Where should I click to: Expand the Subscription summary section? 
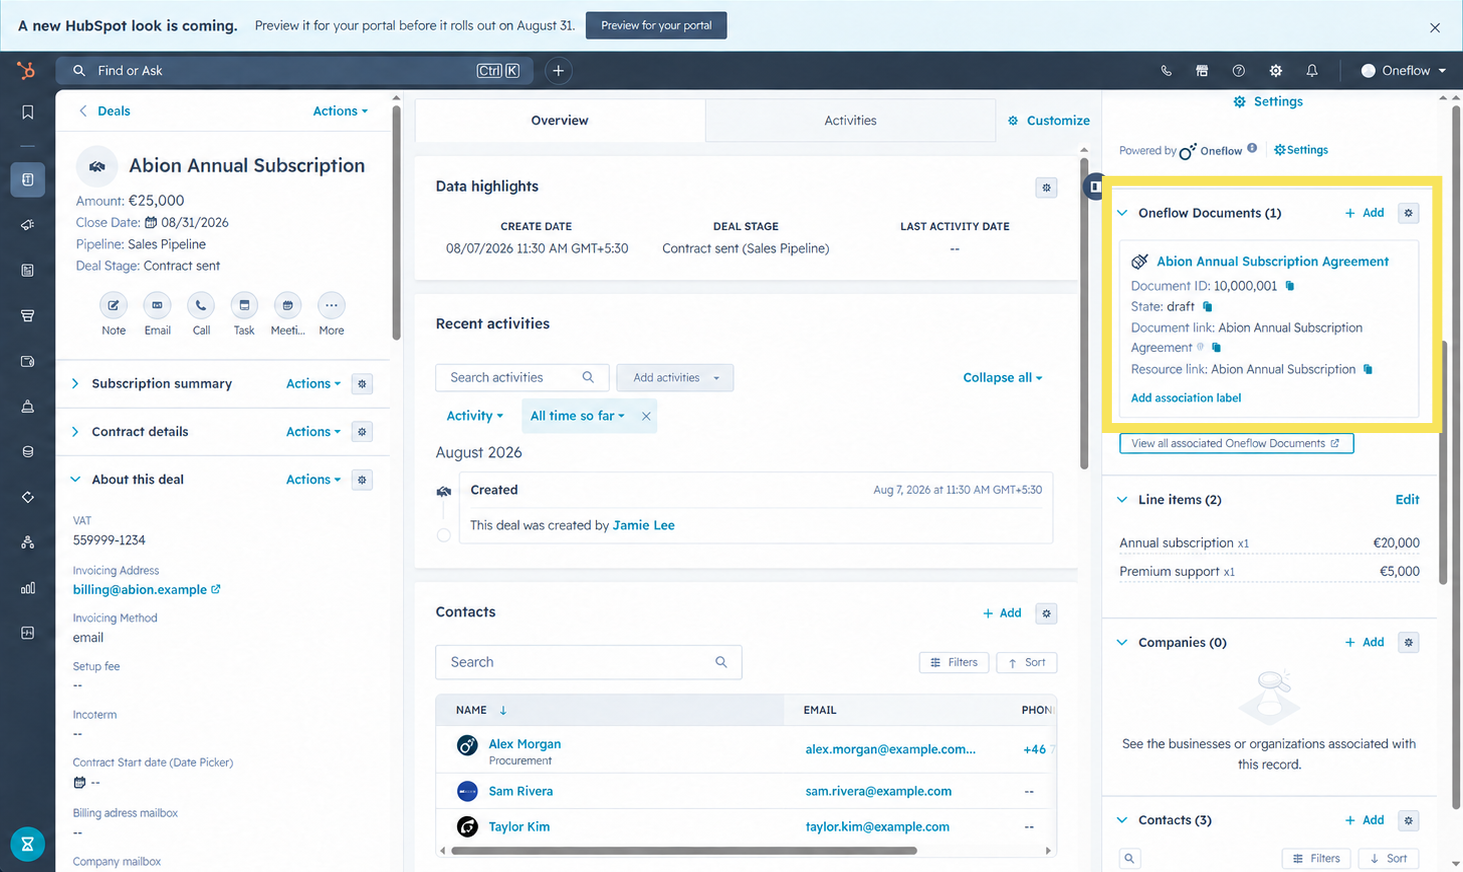pos(75,384)
